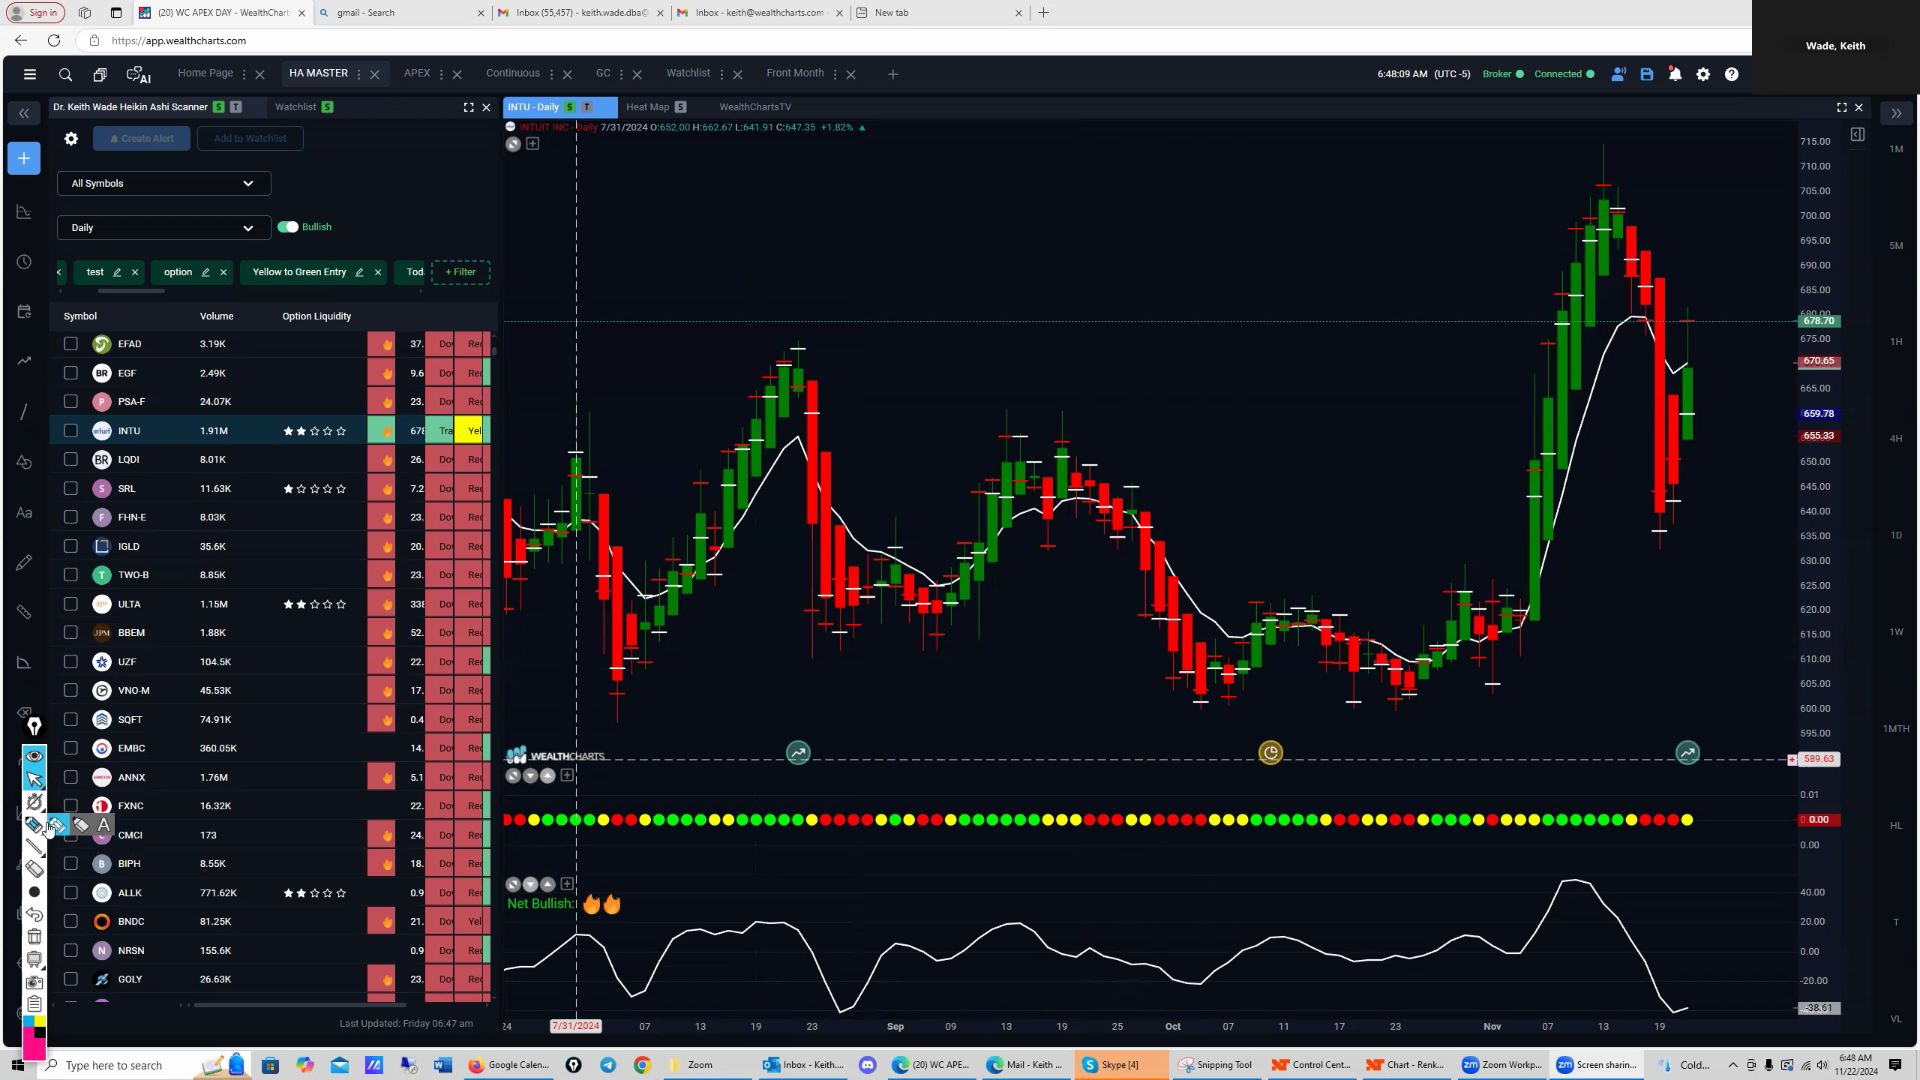Select the trend line drawing tool
Viewport: 1920px width, 1080px height.
point(24,412)
